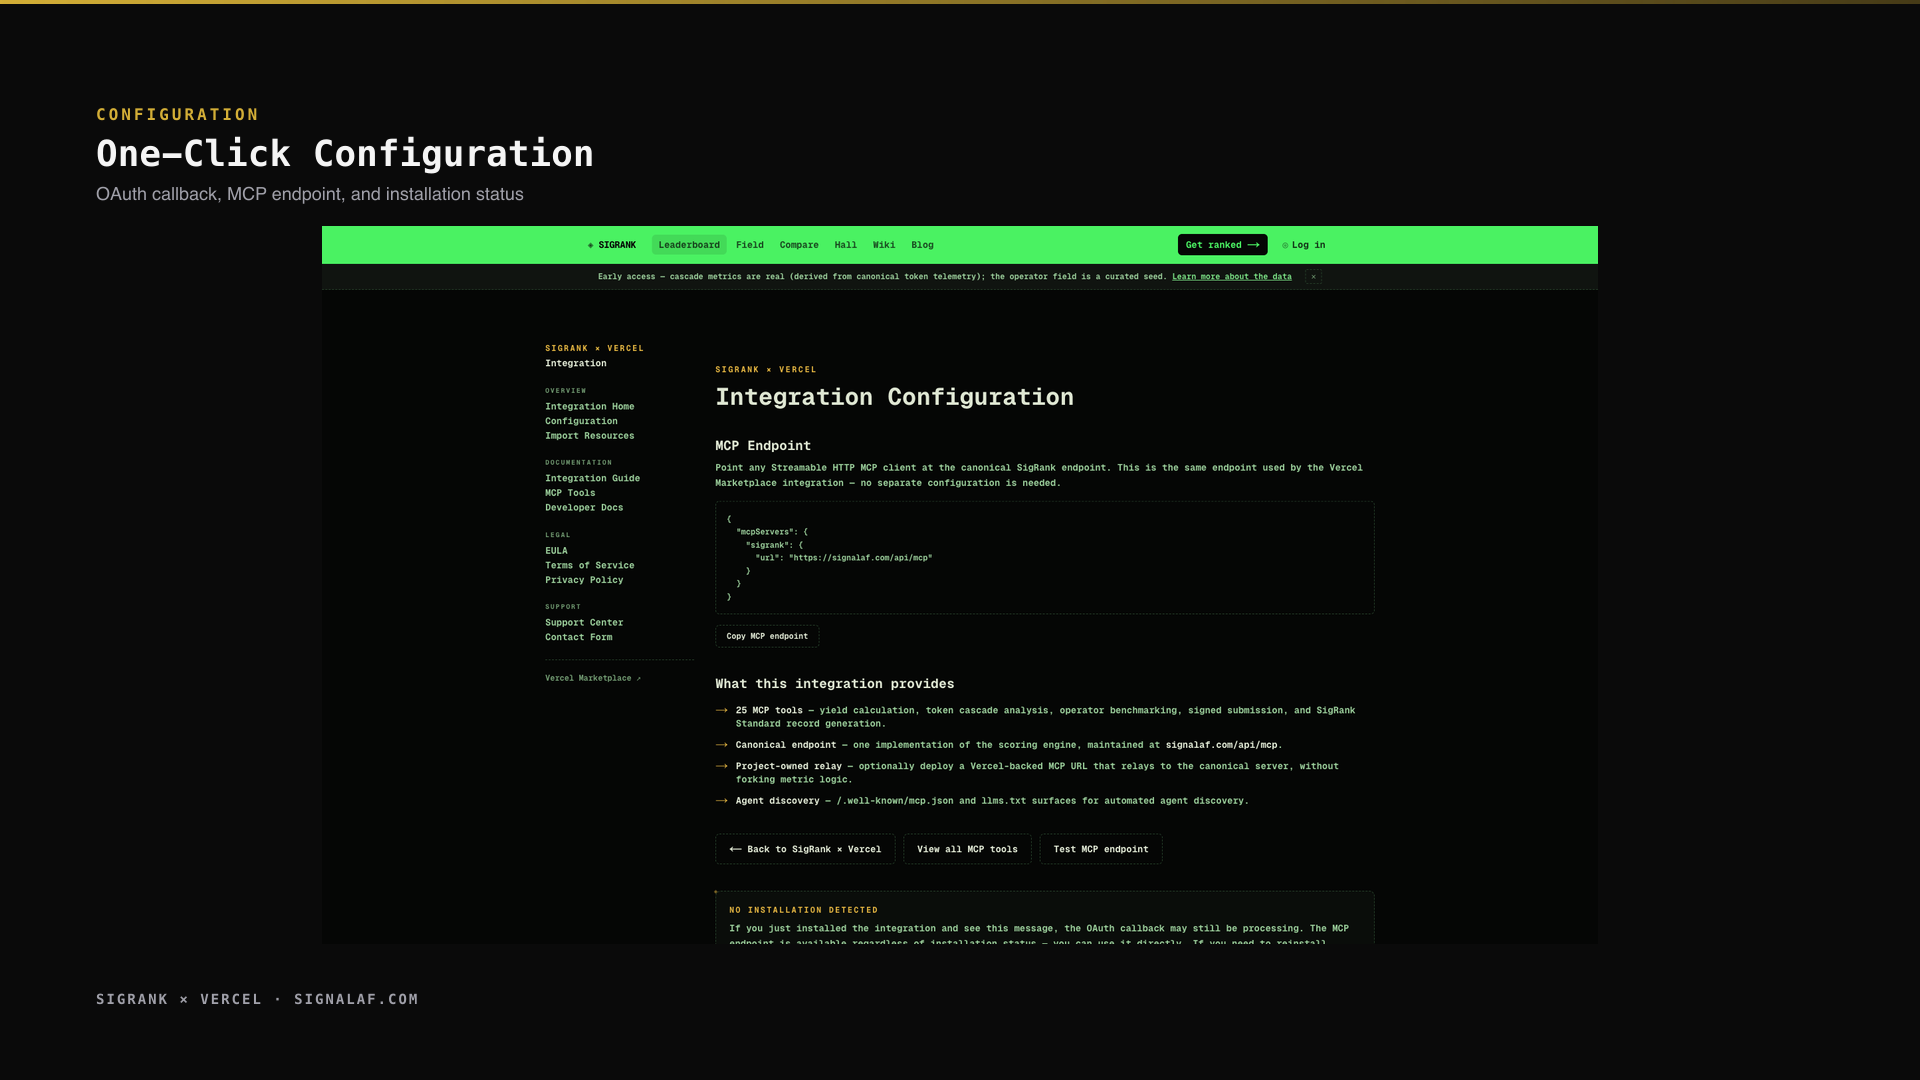
Task: Open Developer Docs in sidebar
Action: point(584,508)
